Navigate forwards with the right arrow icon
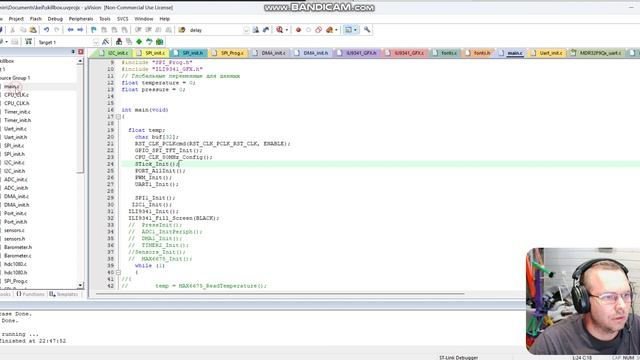640x360 pixels. (x=80, y=30)
